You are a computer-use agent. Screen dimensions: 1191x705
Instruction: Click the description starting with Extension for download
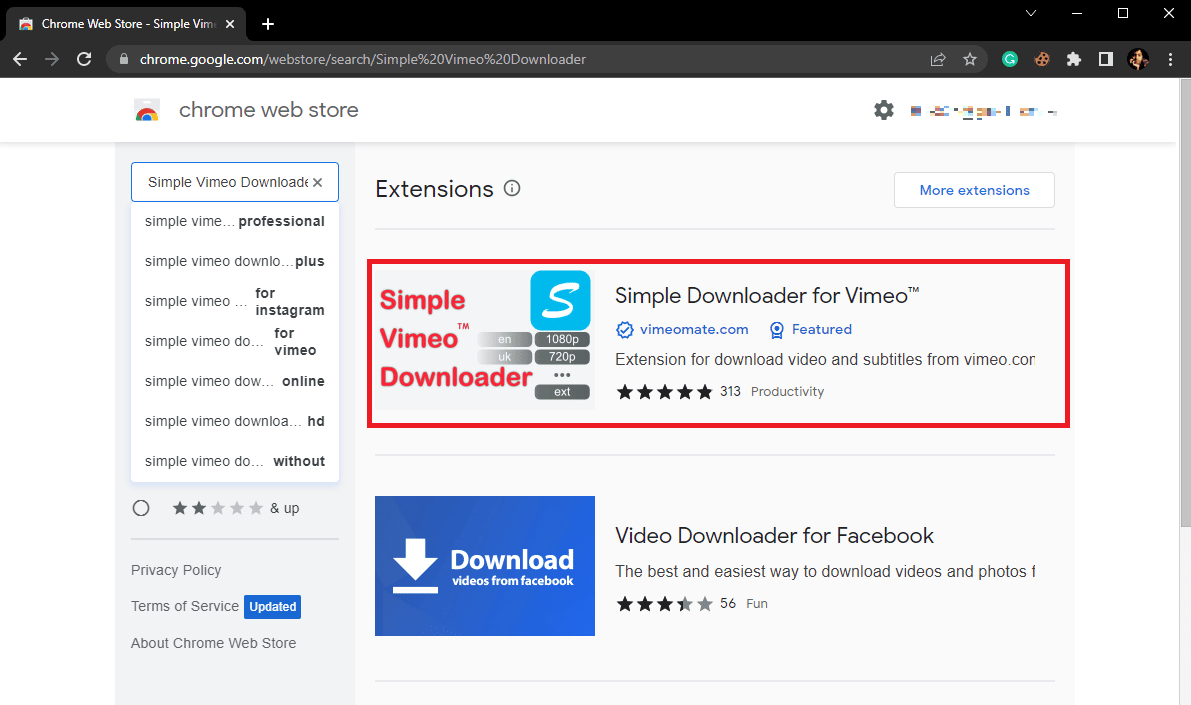tap(825, 359)
